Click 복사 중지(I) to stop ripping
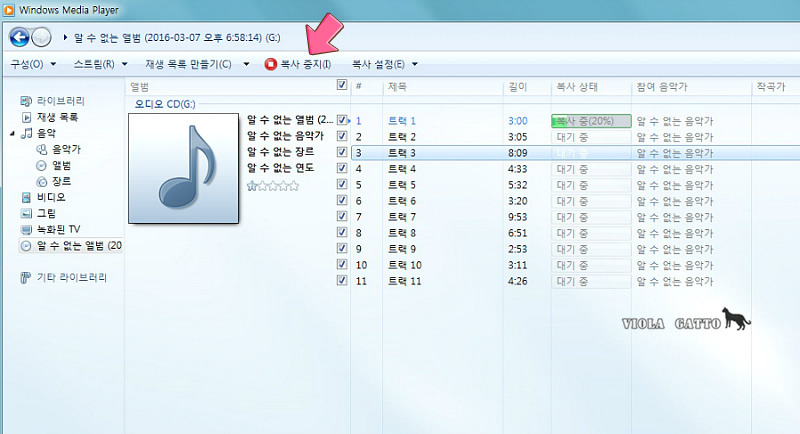 pos(298,64)
